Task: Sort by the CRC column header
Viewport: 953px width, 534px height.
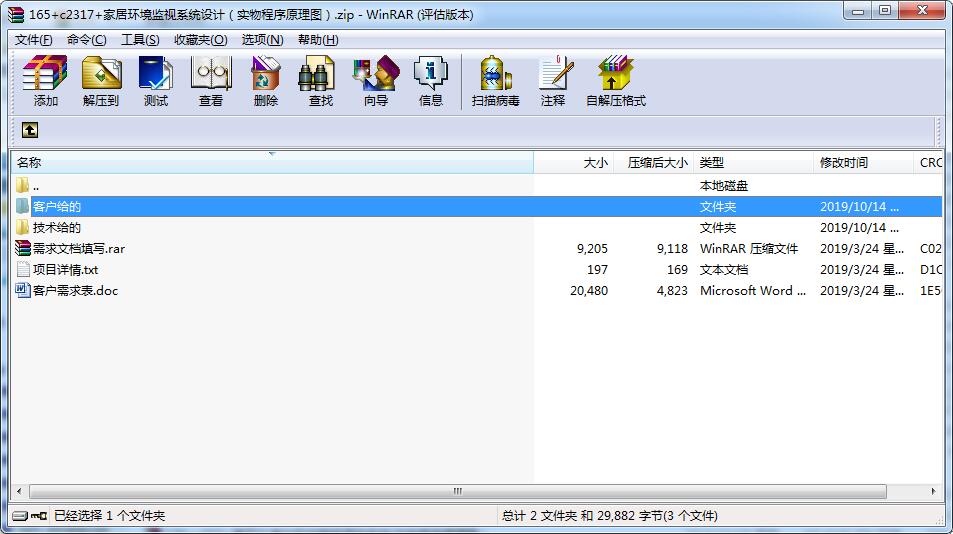Action: coord(928,163)
